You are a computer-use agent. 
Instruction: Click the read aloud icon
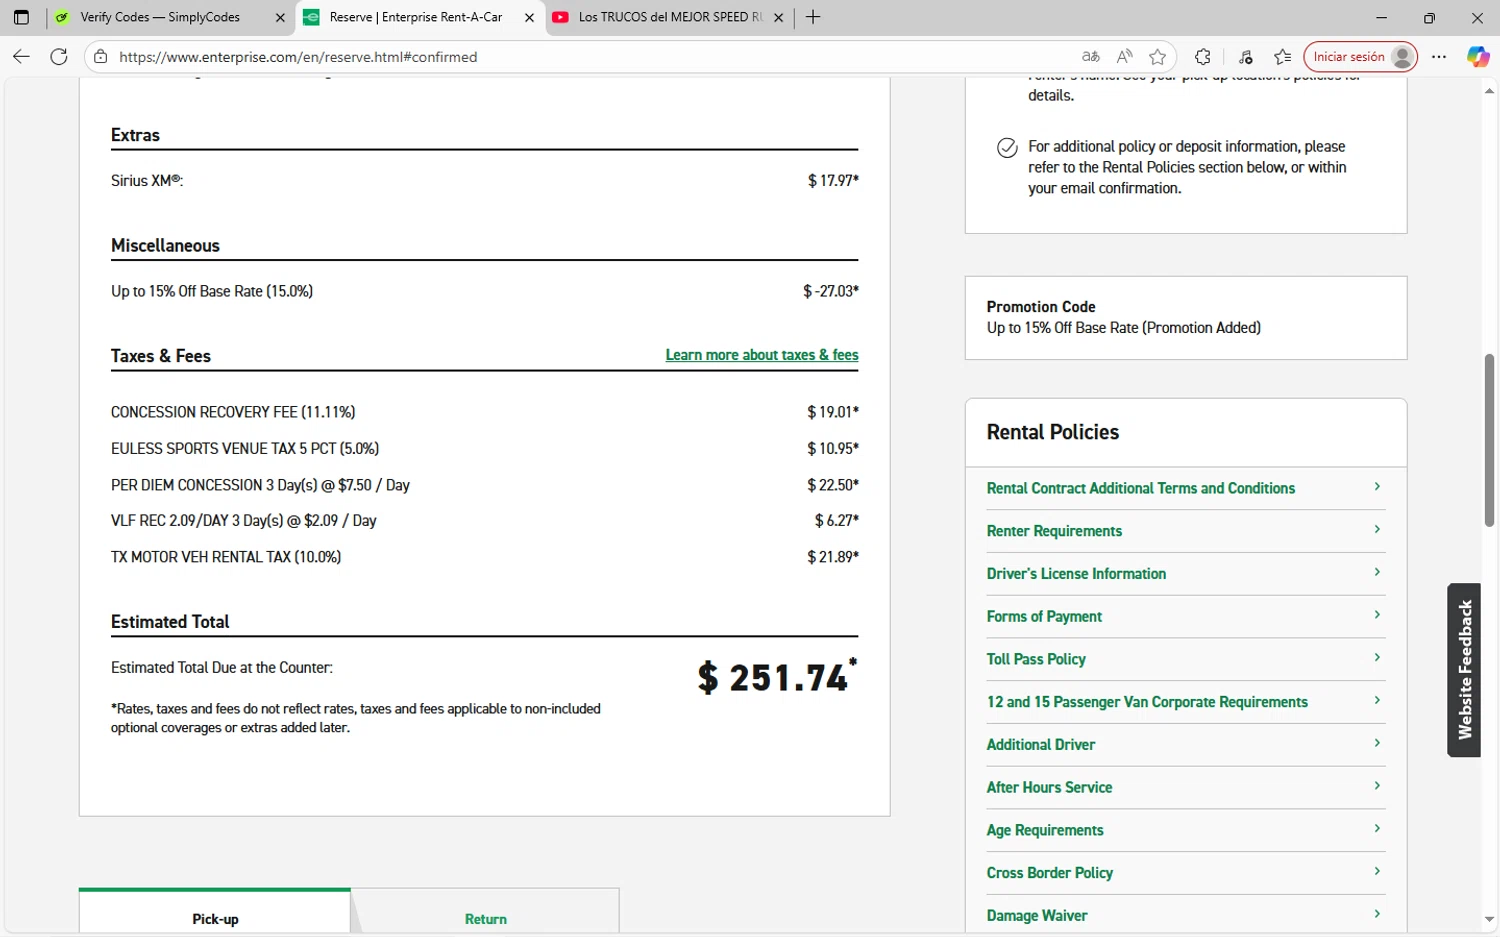click(x=1124, y=57)
